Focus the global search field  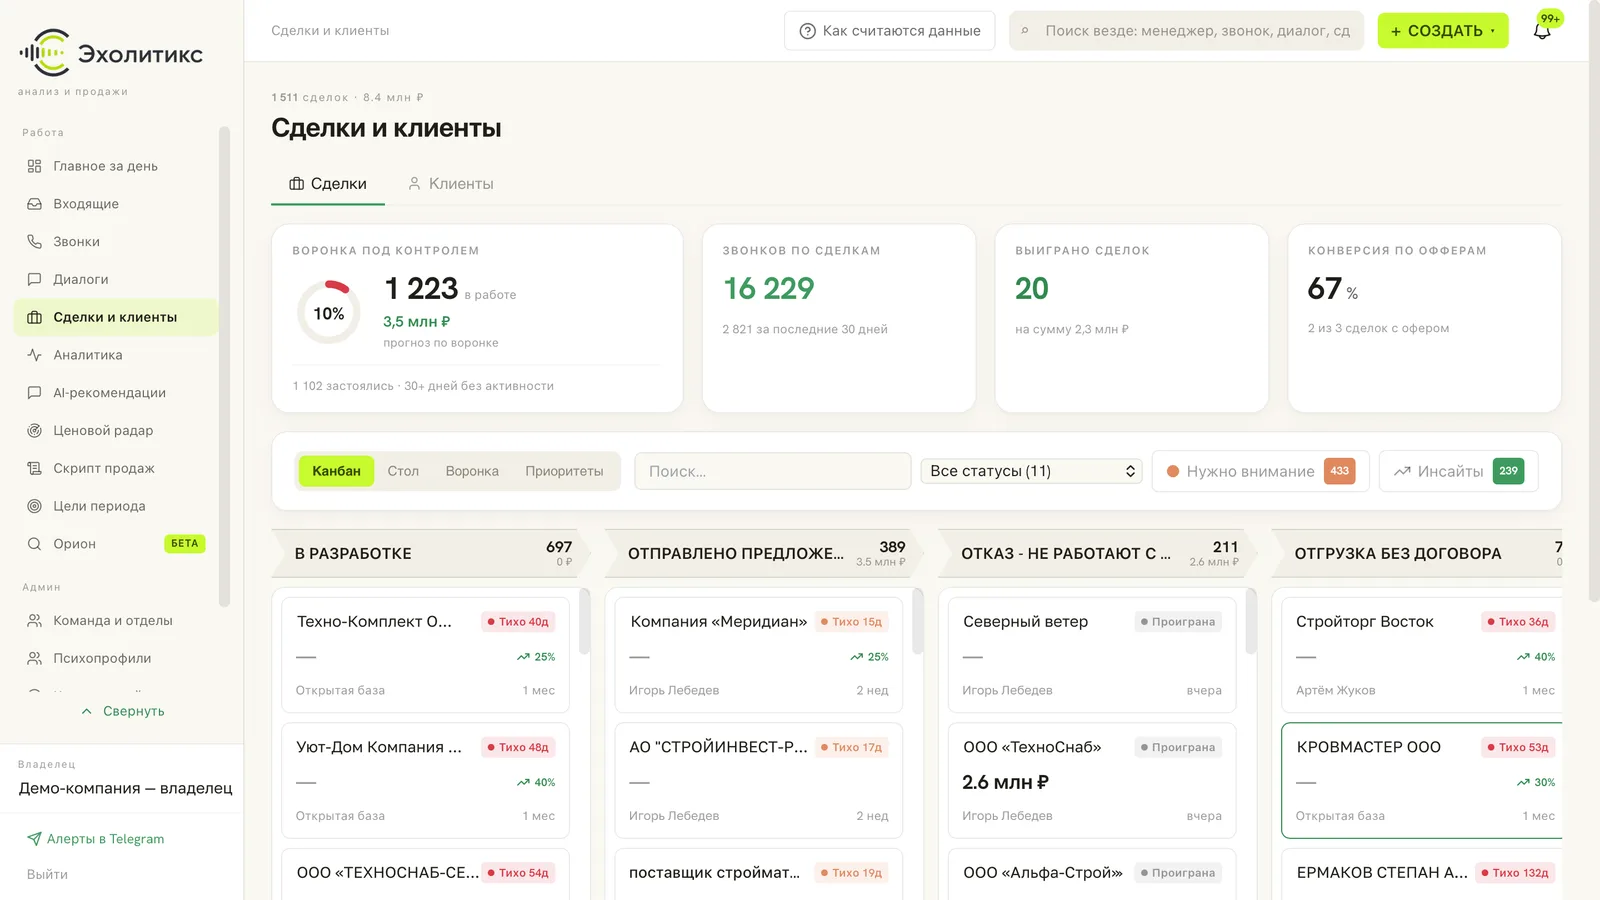pyautogui.click(x=1186, y=31)
